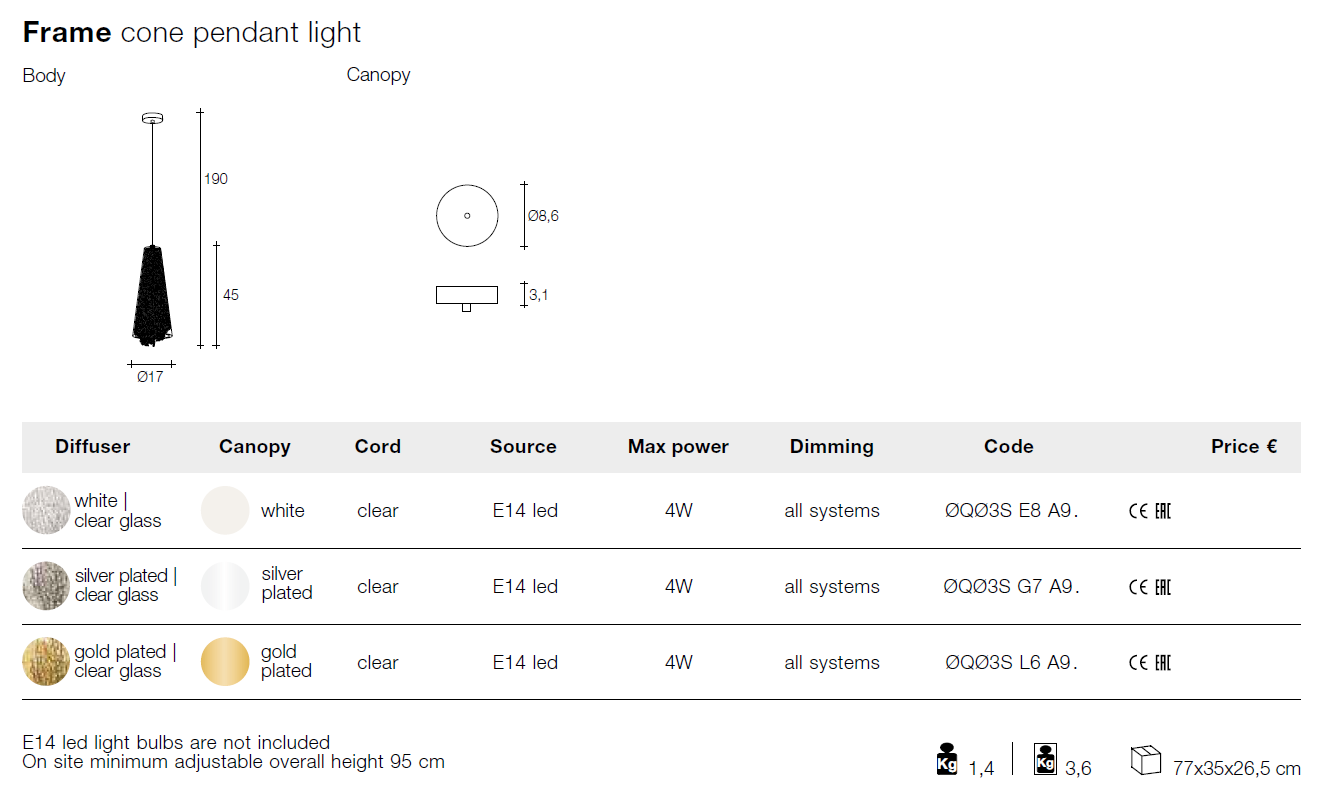Click the CE EAC mark in silver row
1328x810 pixels.
click(1150, 587)
